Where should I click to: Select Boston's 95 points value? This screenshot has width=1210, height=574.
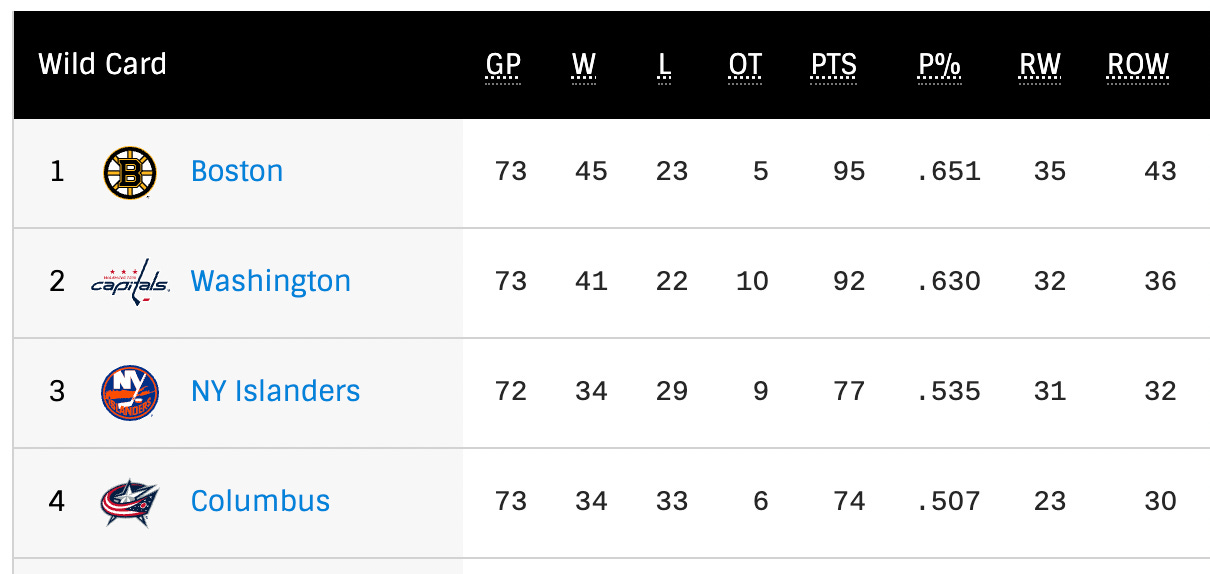coord(849,172)
